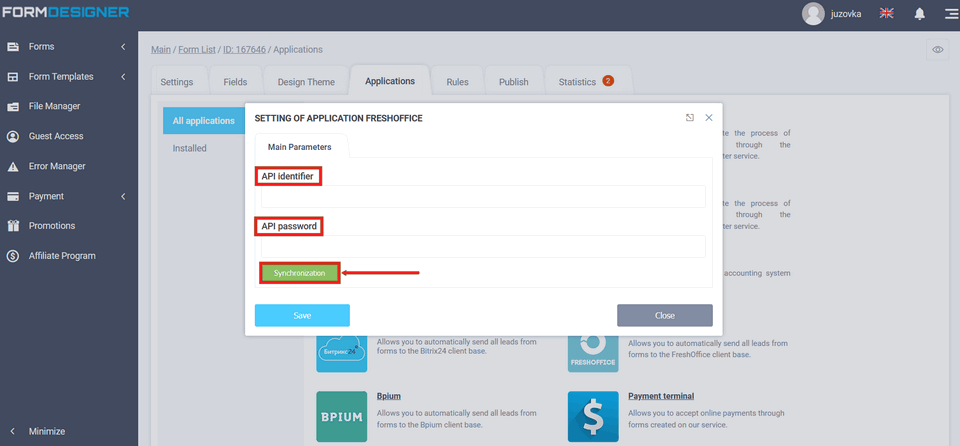Focus the API password input field

484,246
